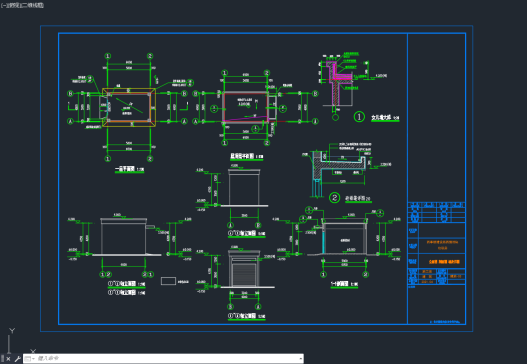
Task: Close the command line window with X
Action: [x=8, y=359]
